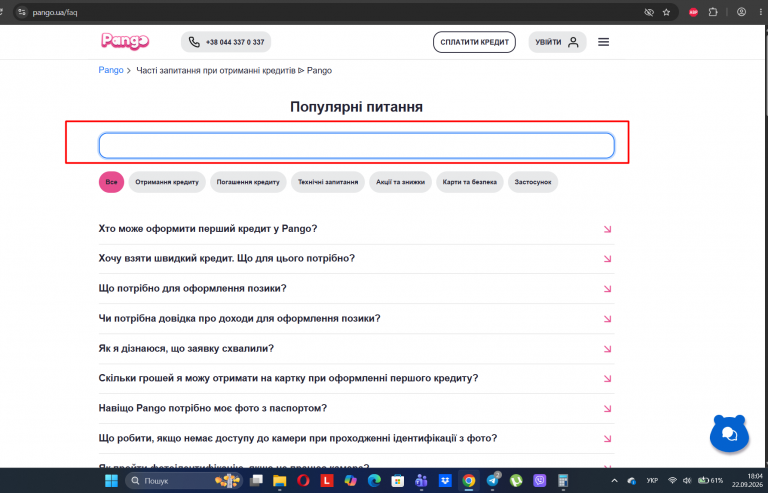Open the Windows Start menu
The image size is (768, 493).
point(111,481)
